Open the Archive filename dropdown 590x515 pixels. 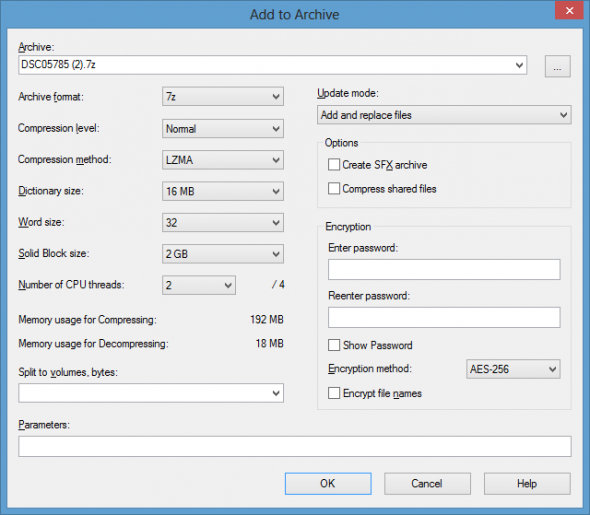pyautogui.click(x=519, y=65)
